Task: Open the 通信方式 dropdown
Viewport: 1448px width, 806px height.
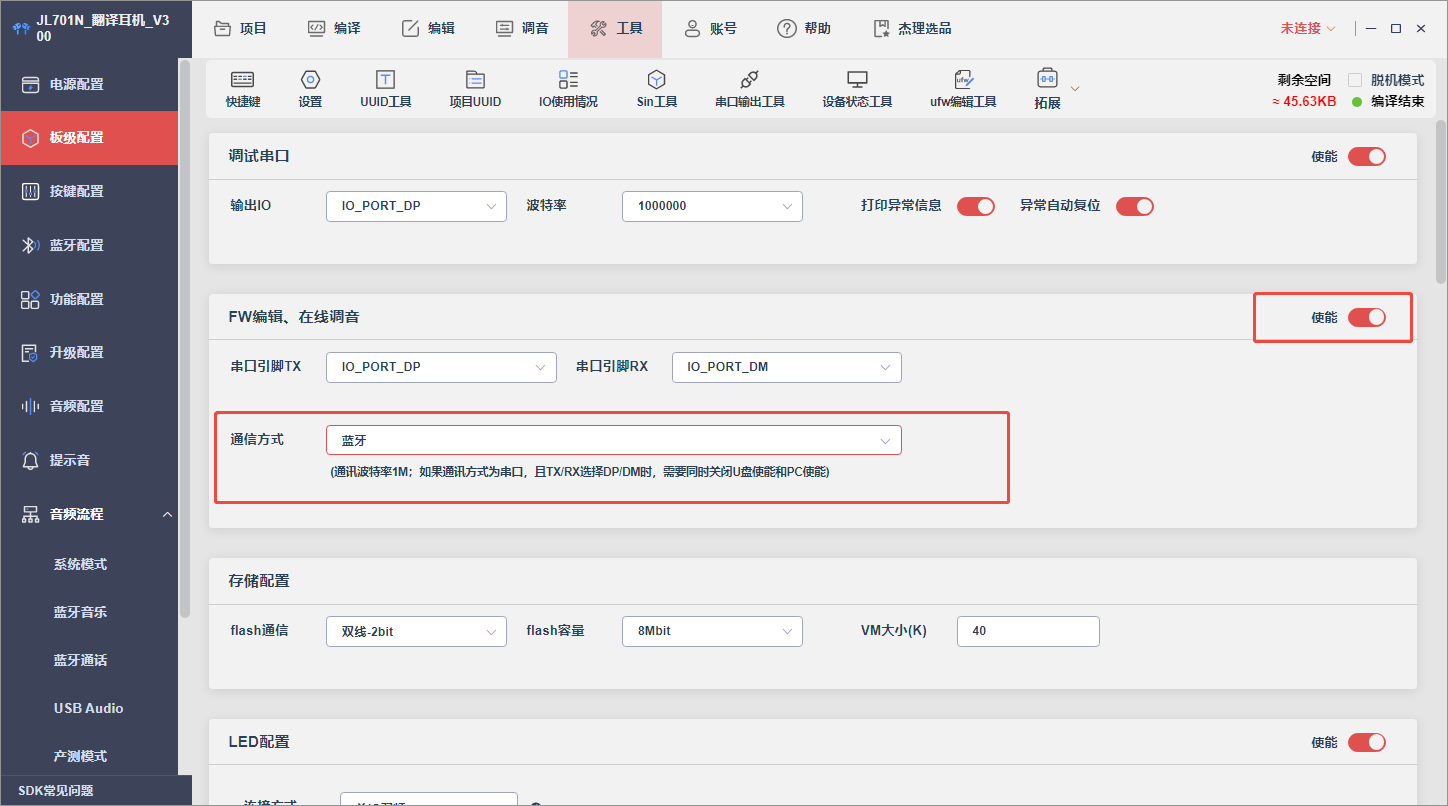Action: click(614, 440)
